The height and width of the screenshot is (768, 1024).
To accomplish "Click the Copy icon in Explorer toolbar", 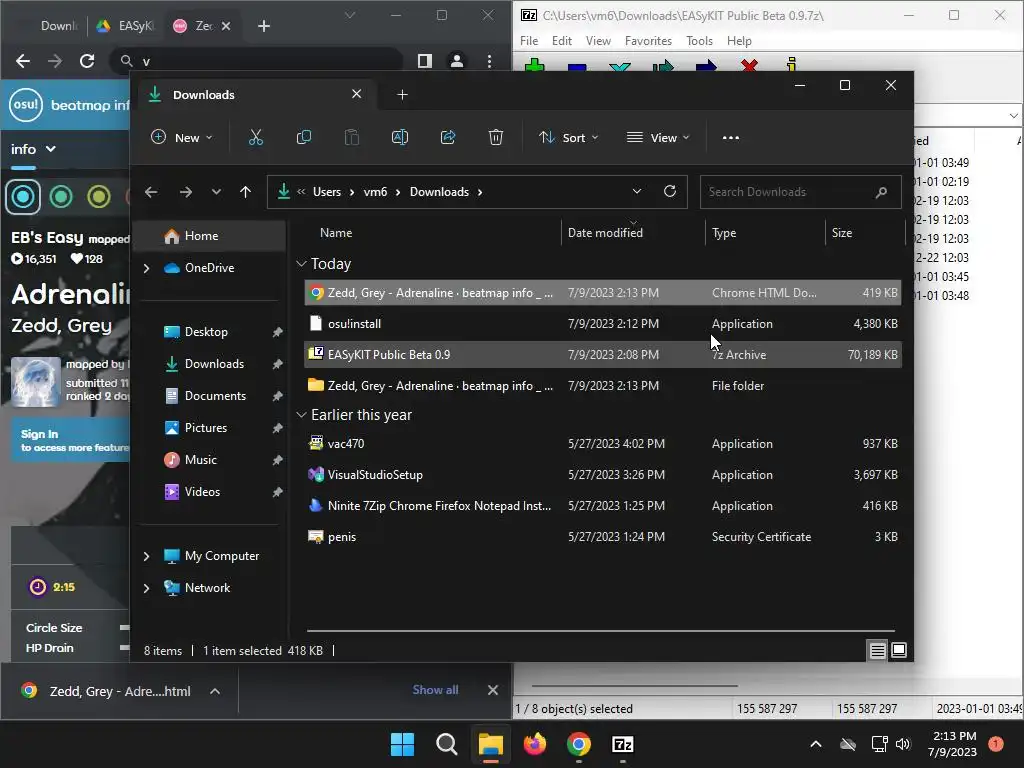I will (304, 138).
